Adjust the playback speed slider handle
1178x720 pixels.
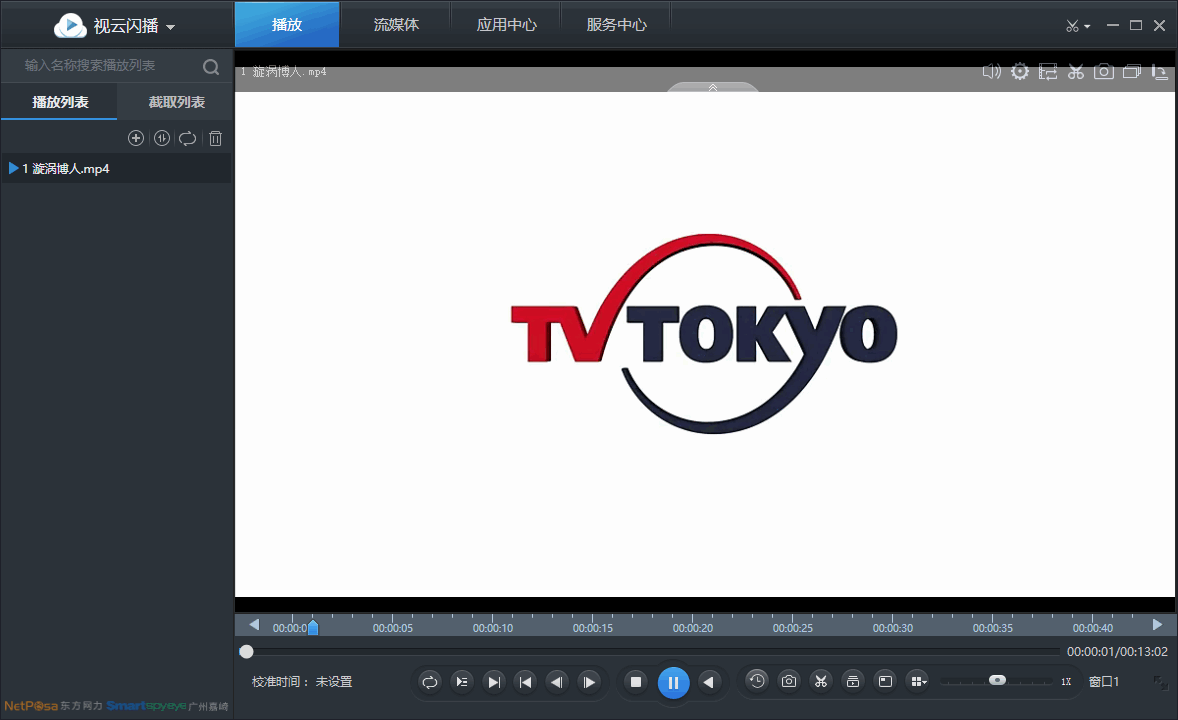[x=997, y=680]
